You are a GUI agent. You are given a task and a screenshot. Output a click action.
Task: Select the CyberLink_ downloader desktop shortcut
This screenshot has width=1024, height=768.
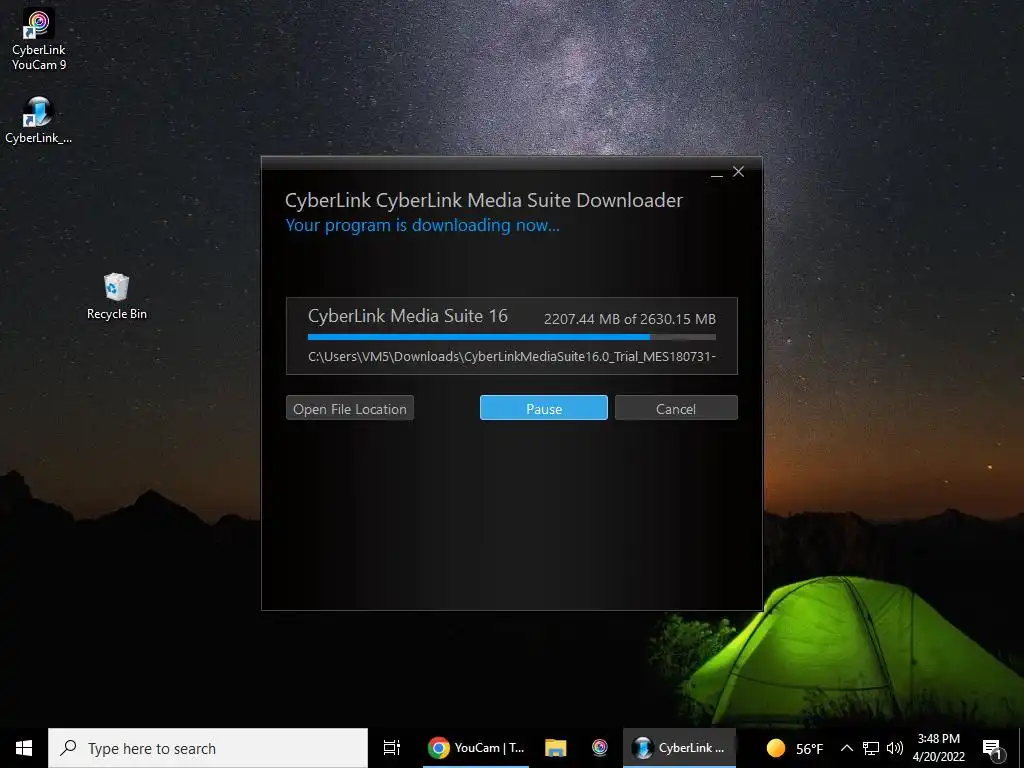tap(39, 120)
